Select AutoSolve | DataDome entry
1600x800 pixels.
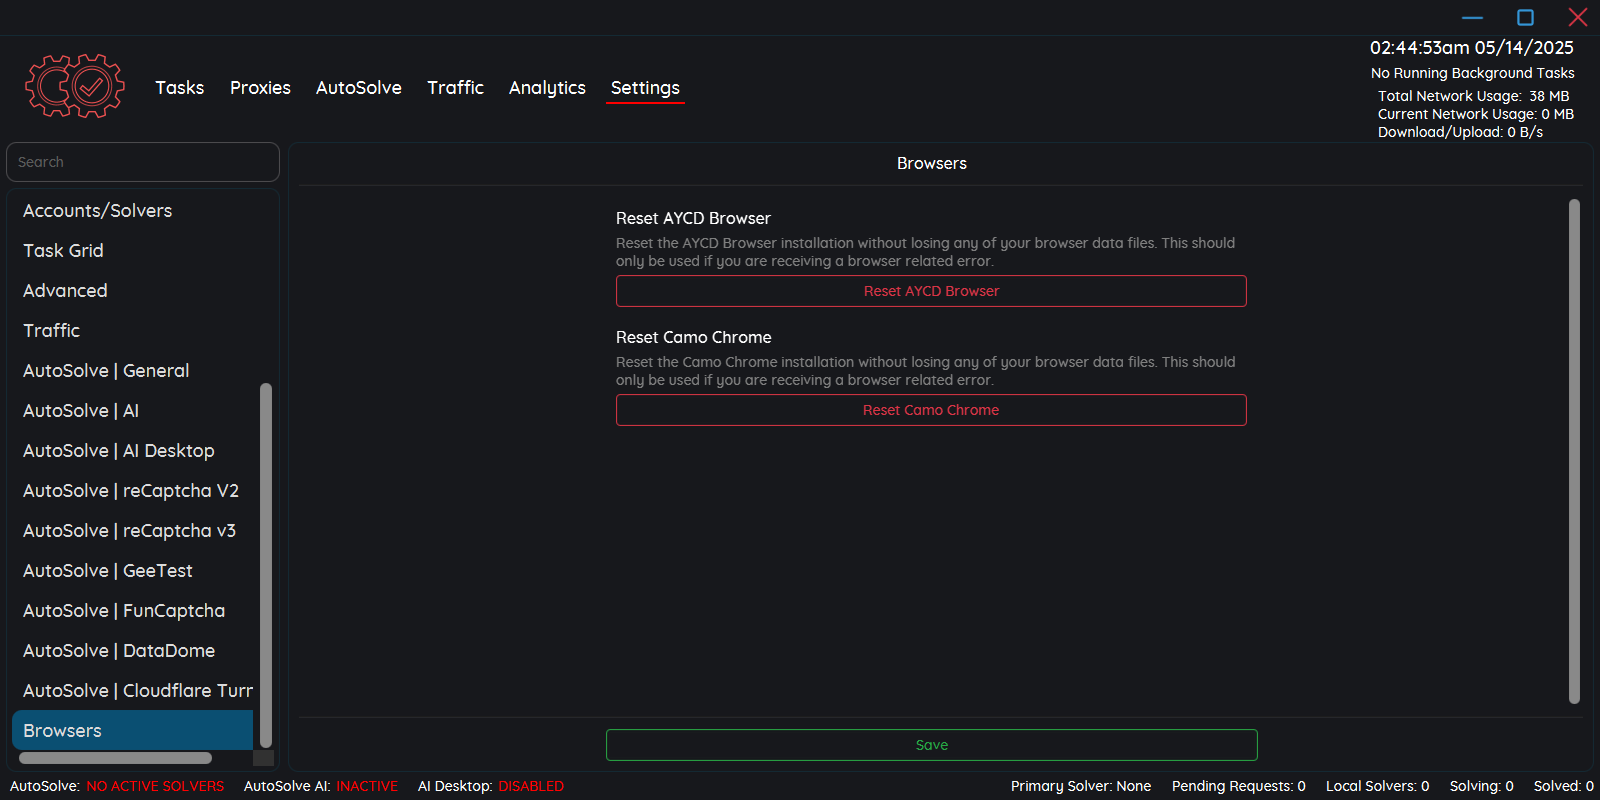pyautogui.click(x=133, y=651)
